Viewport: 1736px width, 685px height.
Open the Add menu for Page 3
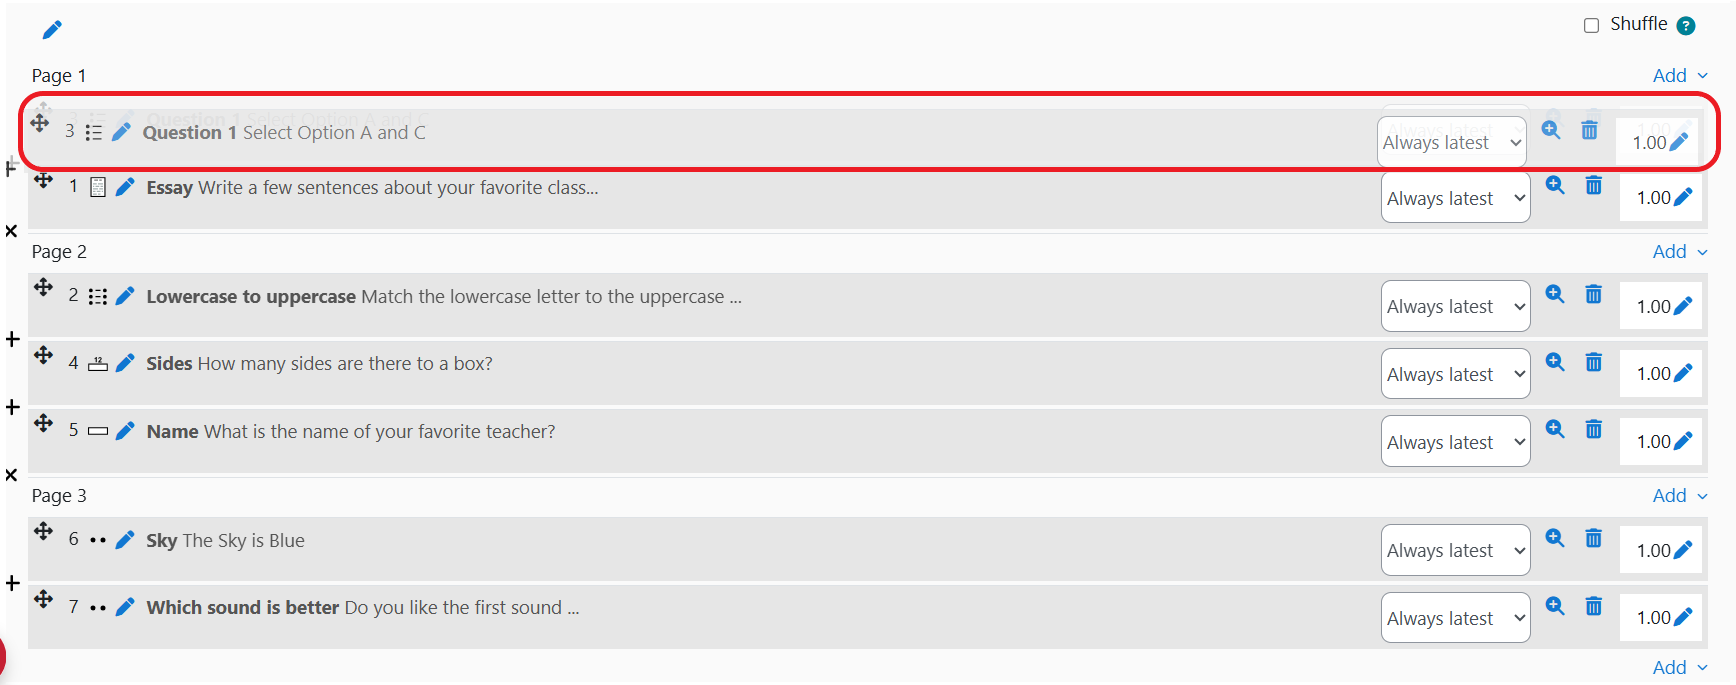1679,496
